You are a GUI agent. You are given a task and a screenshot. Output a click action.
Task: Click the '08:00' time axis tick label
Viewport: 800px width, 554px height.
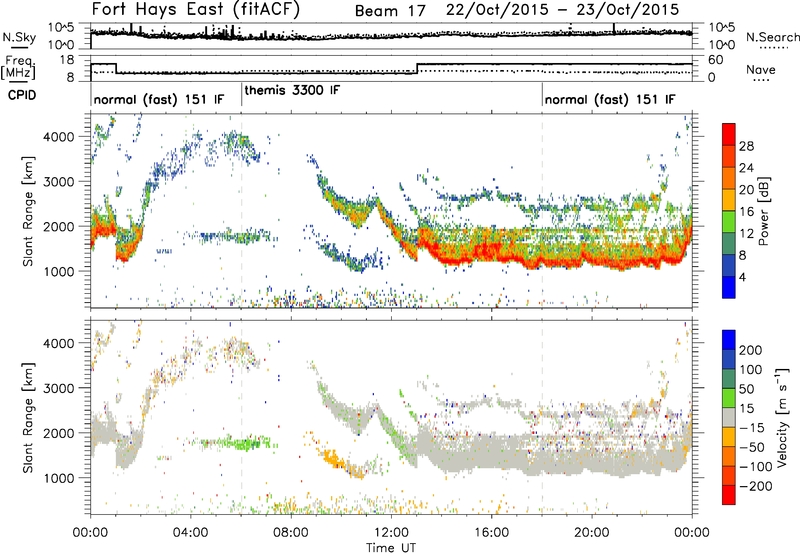pos(291,533)
